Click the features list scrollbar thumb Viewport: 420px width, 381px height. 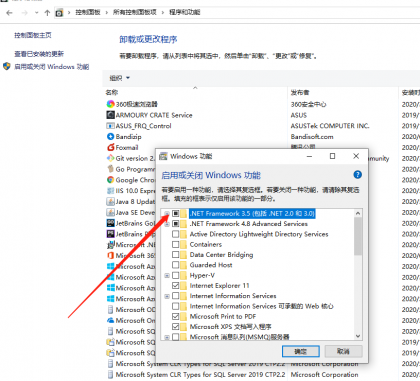click(x=358, y=236)
